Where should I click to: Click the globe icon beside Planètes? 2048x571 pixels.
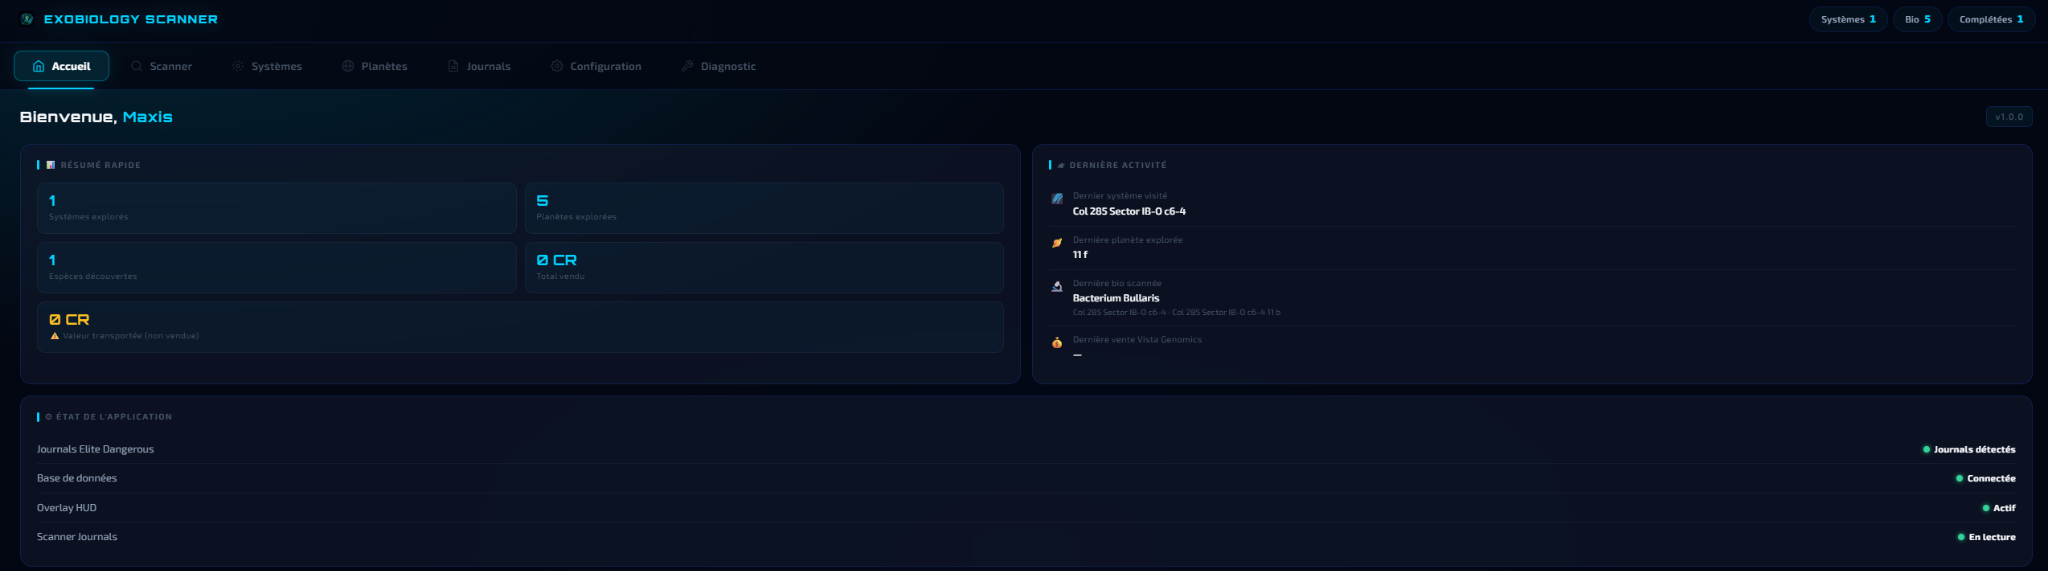(348, 66)
